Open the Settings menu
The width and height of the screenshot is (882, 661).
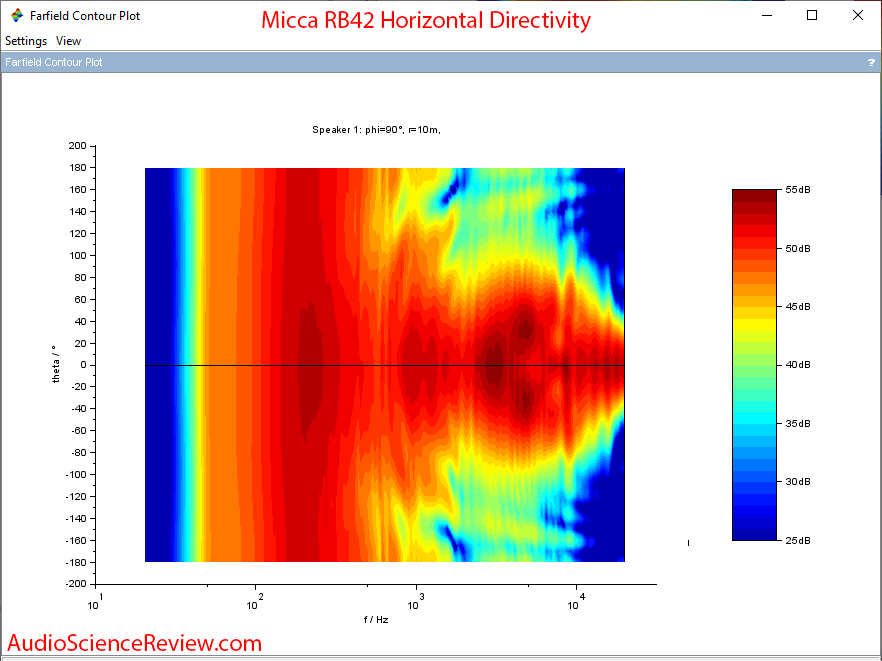point(26,41)
